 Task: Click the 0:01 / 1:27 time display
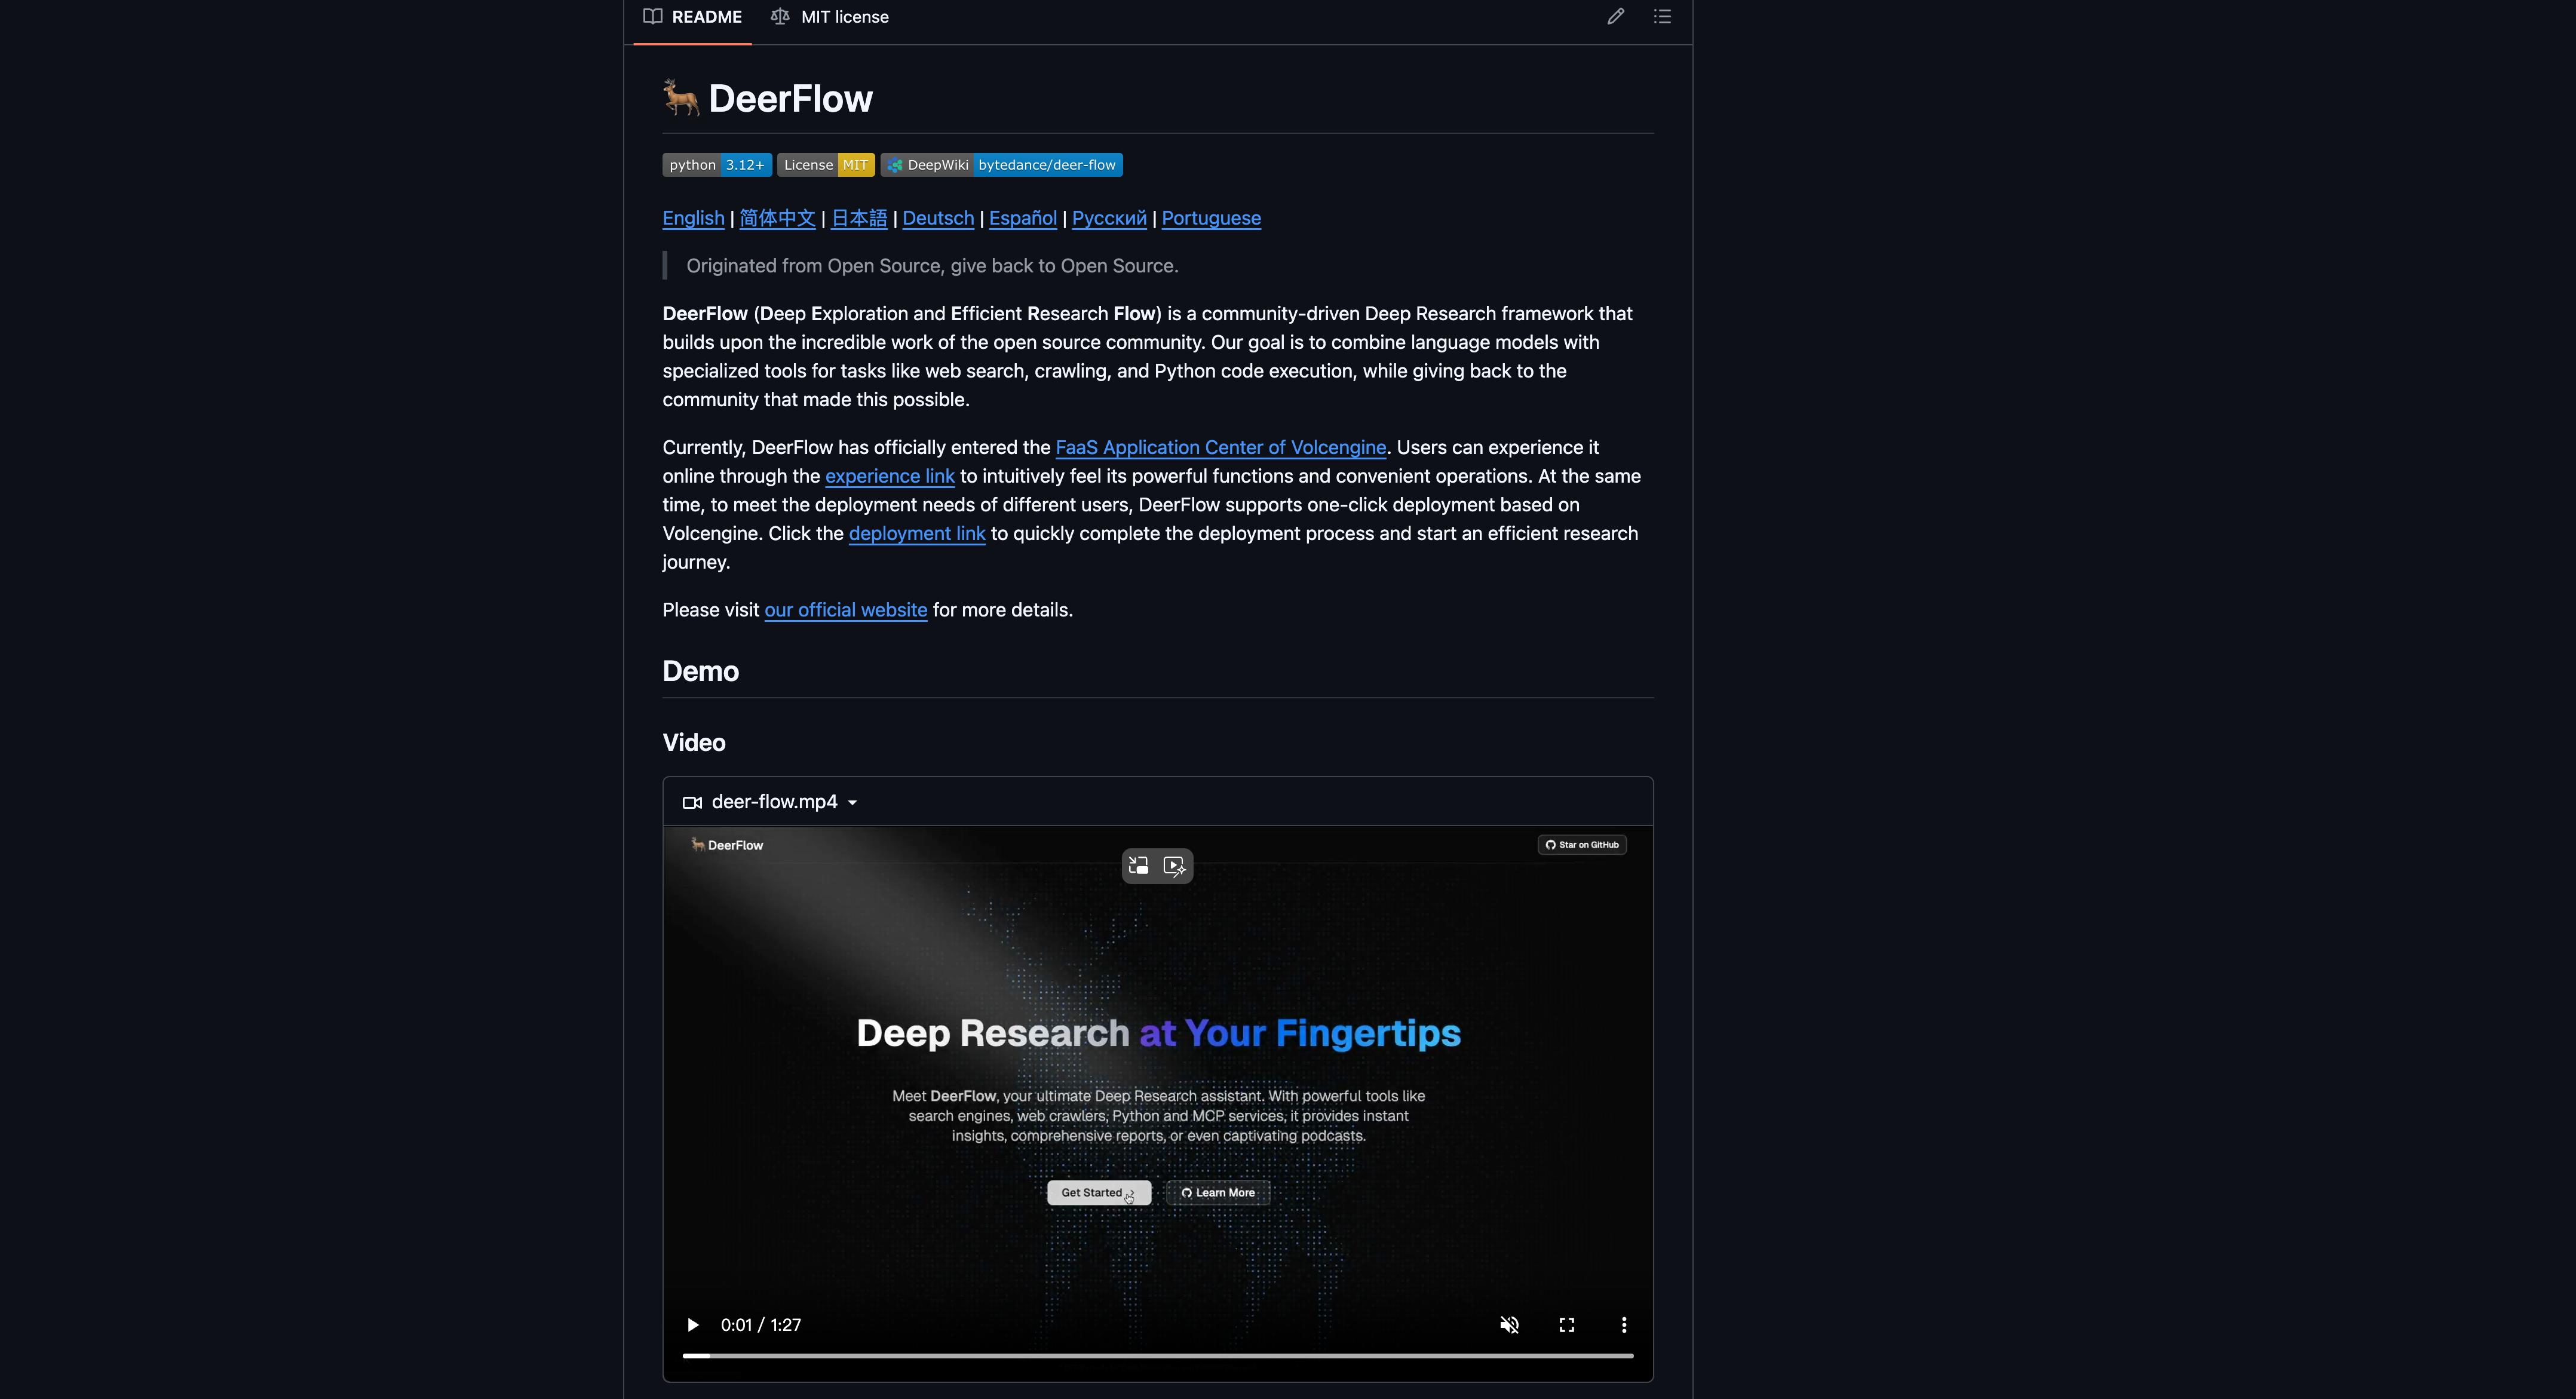[761, 1325]
